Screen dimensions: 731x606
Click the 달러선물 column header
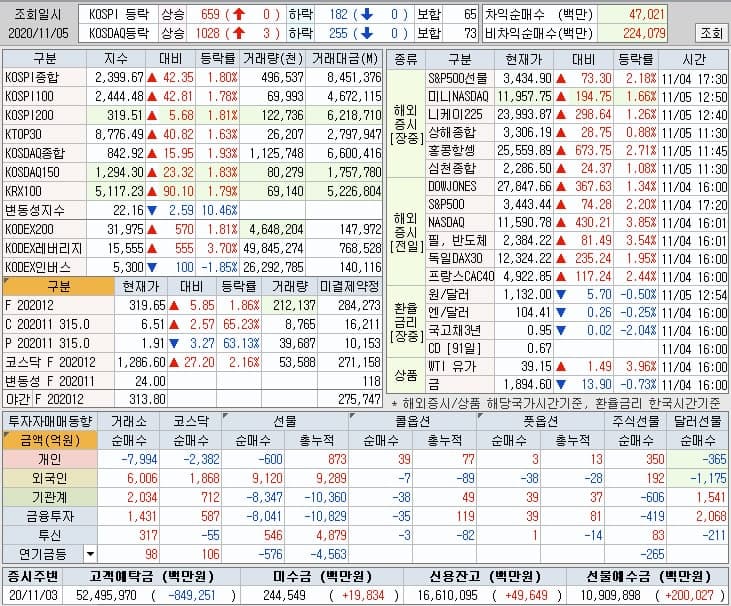click(697, 421)
